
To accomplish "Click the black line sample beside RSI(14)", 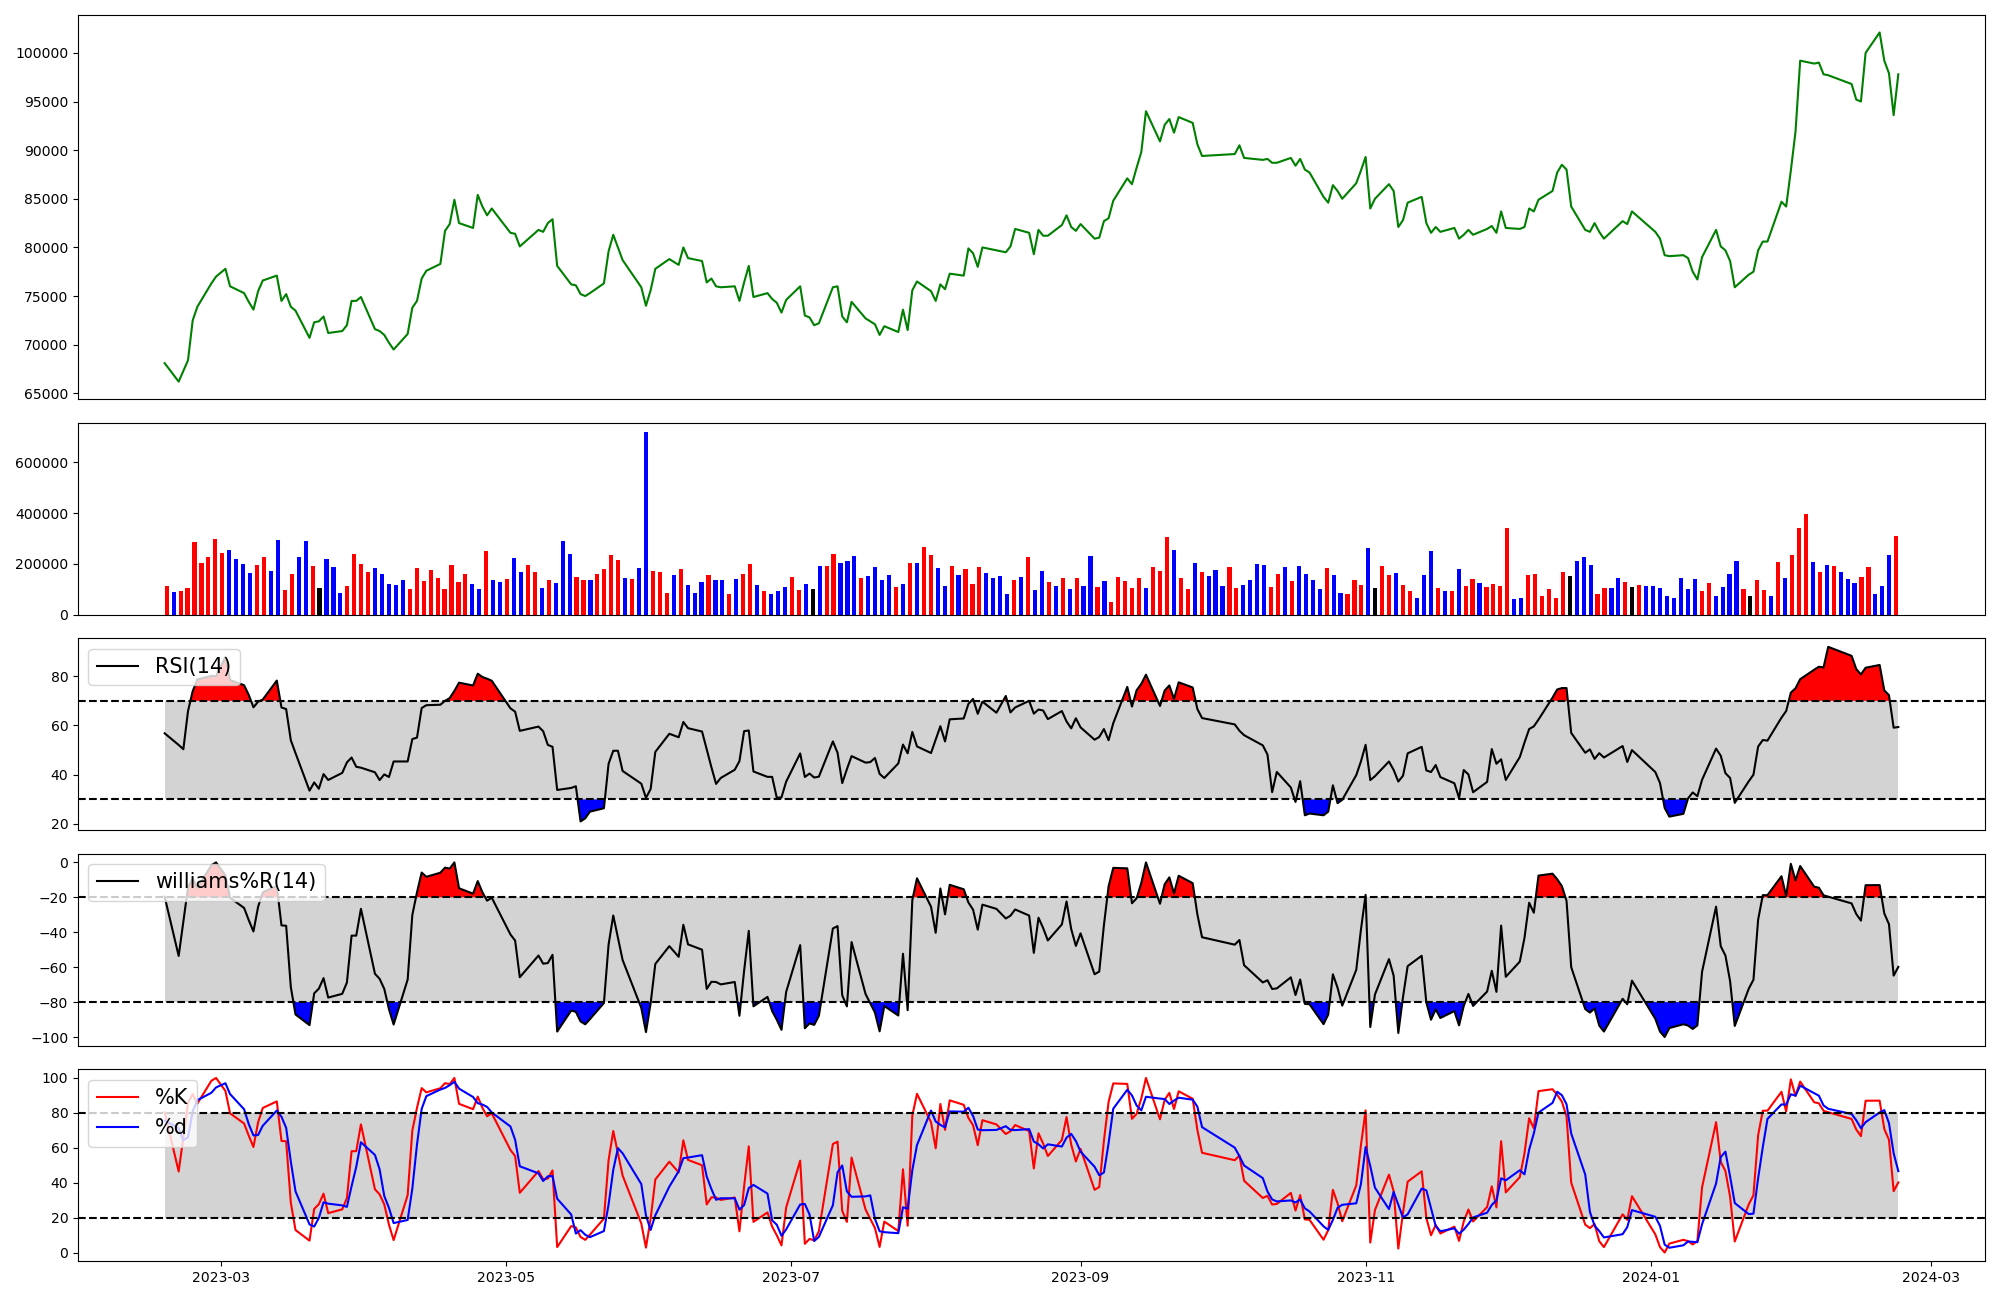I will tap(117, 667).
